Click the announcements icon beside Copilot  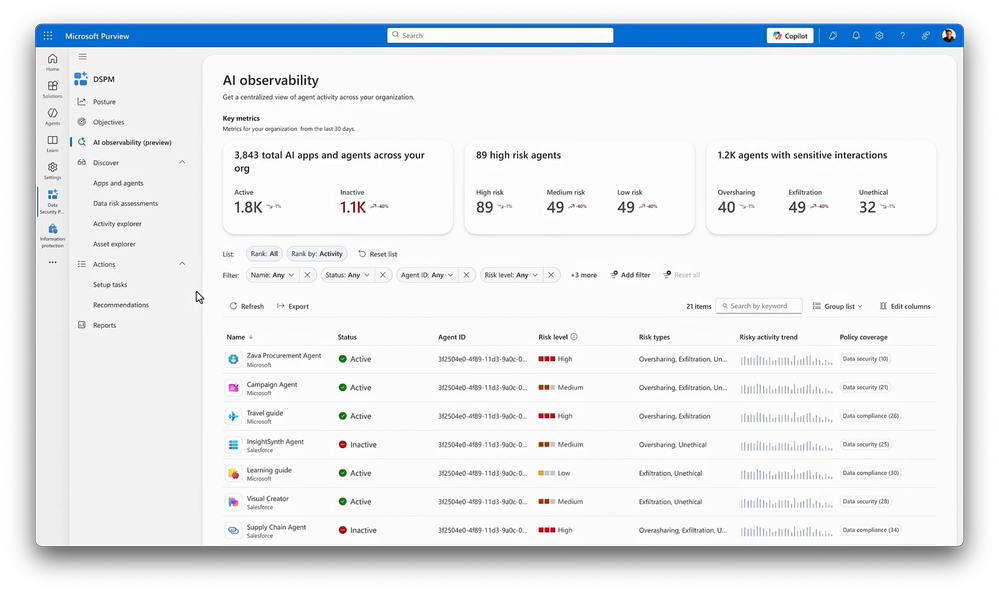pyautogui.click(x=833, y=36)
